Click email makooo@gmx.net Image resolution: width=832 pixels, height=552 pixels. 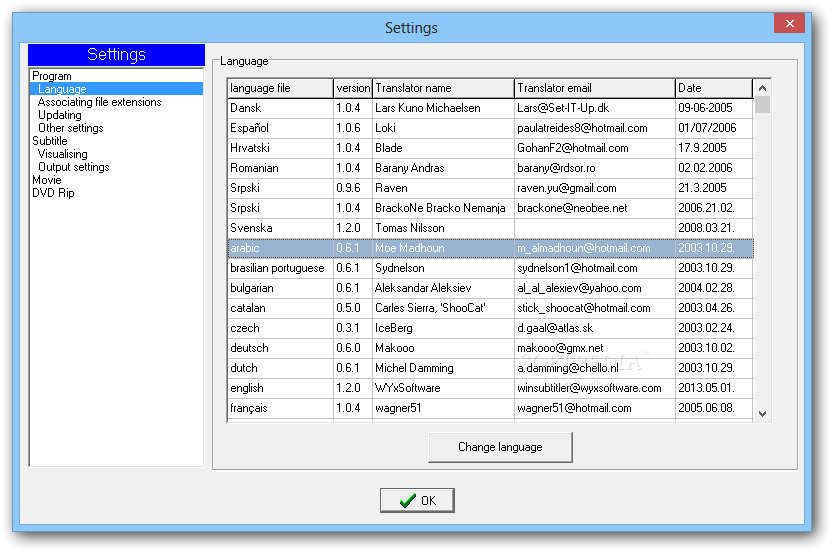click(x=560, y=348)
